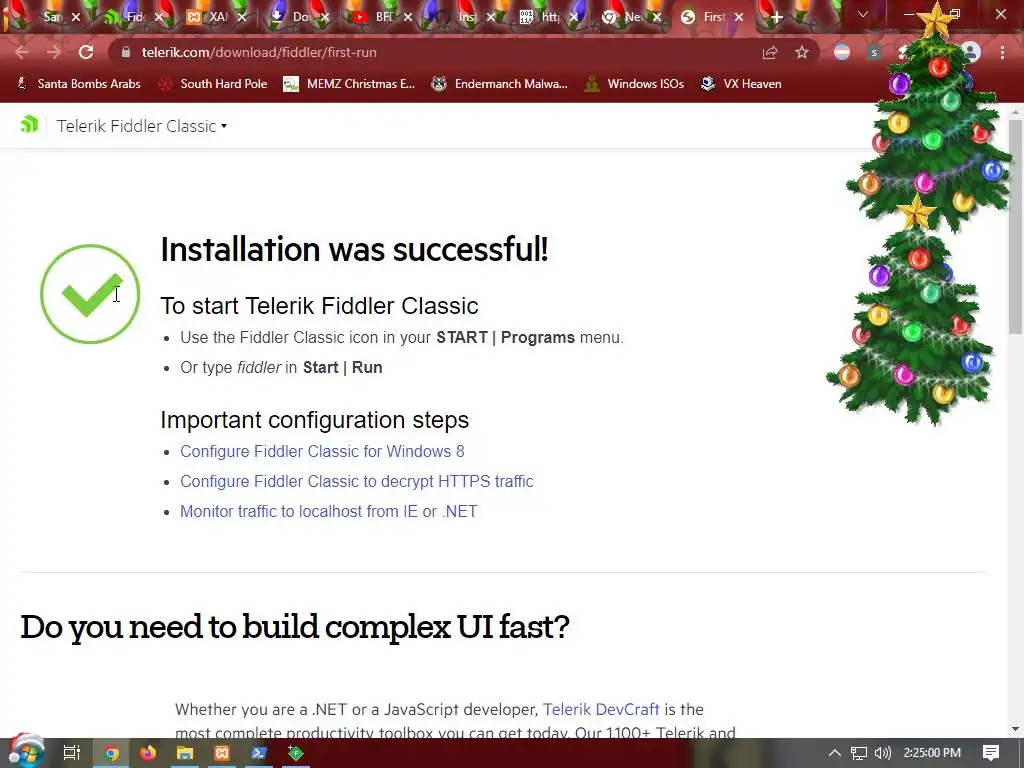Click the gray 'S' extension icon

pyautogui.click(x=874, y=53)
